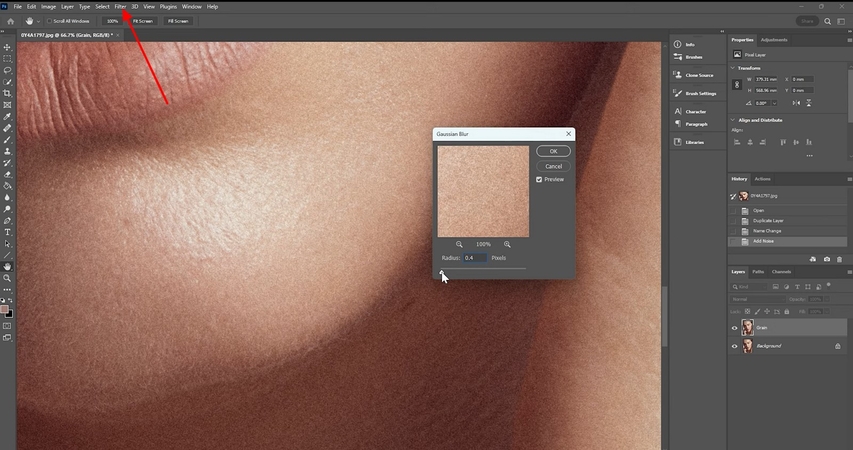Click the Gaussian Blur radius slider handle
Screen dimensions: 853x450
[x=442, y=272]
